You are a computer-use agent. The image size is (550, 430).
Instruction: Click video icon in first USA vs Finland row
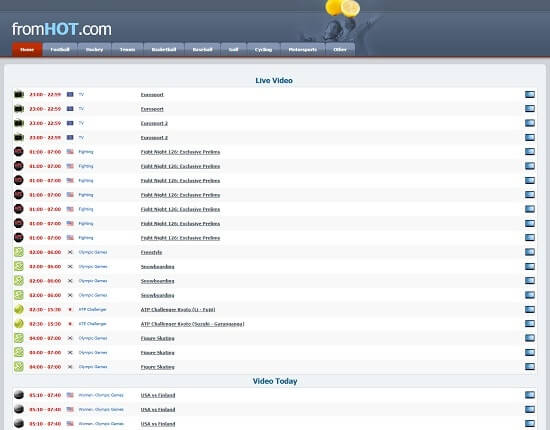[530, 395]
